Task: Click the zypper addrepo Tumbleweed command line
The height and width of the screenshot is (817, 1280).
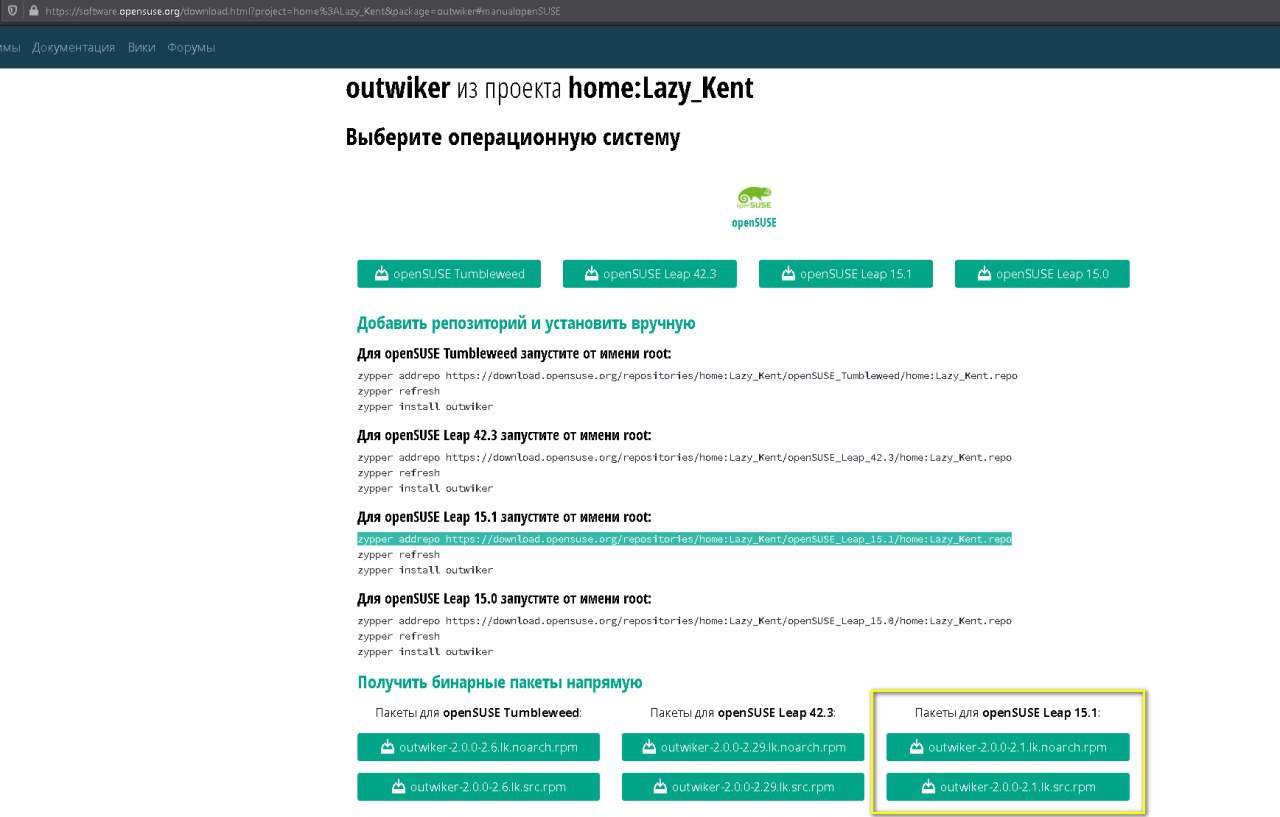Action: [687, 375]
